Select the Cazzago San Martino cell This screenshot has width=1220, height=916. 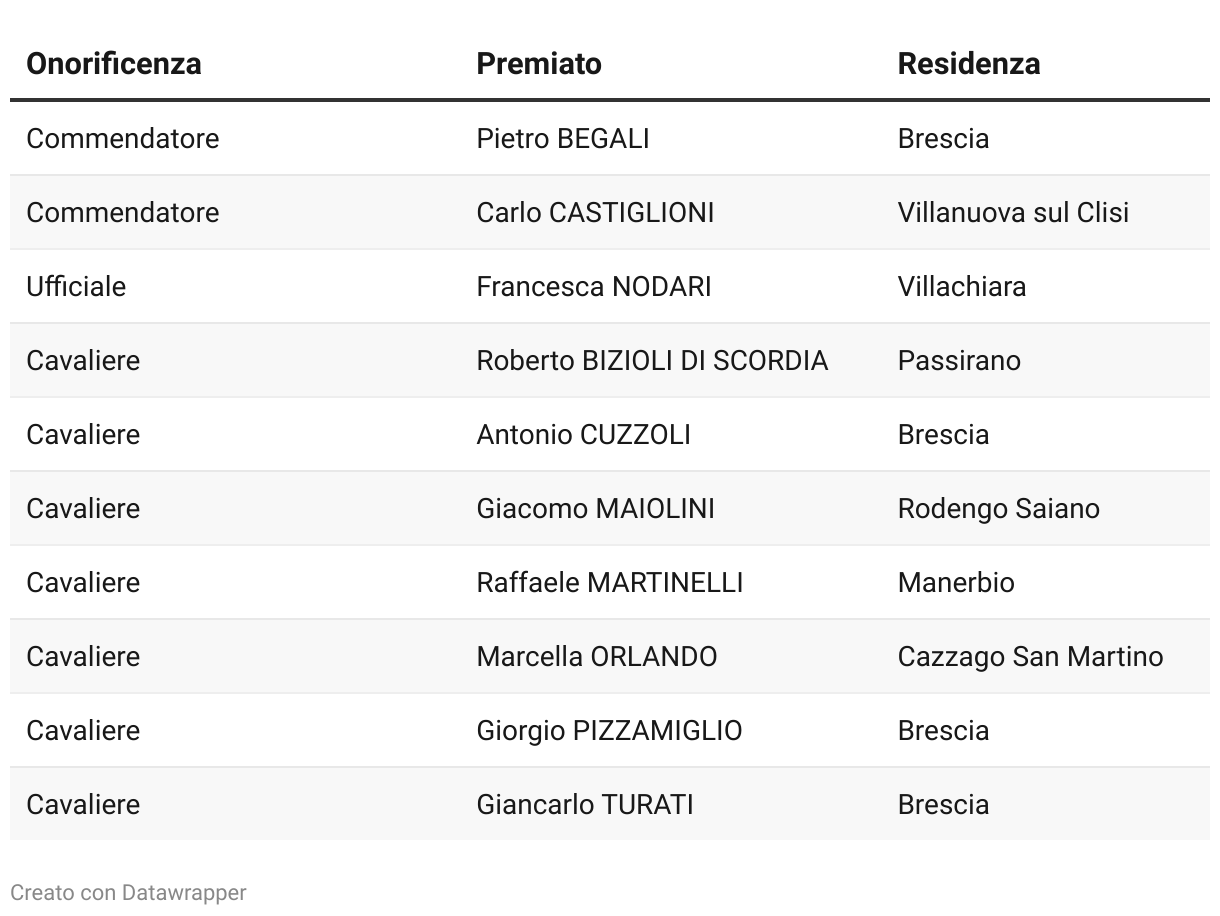click(1030, 656)
